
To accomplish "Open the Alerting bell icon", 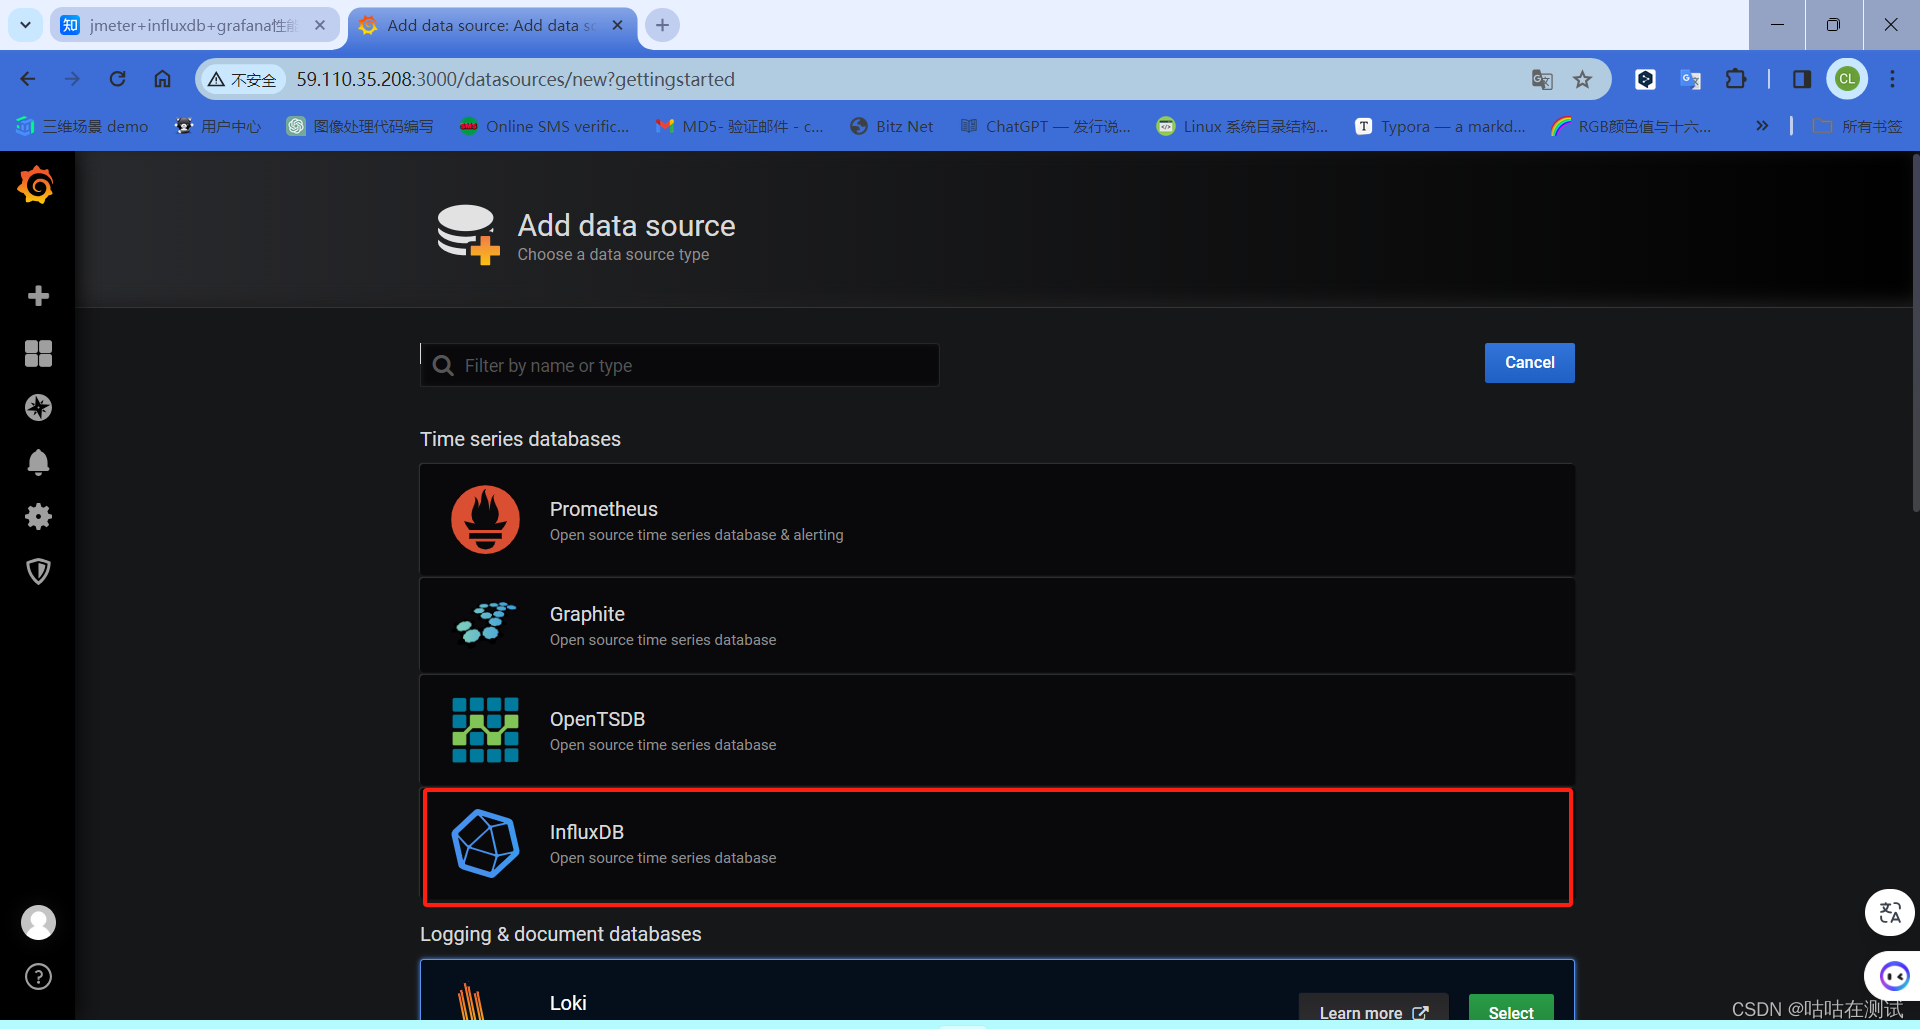I will point(38,462).
